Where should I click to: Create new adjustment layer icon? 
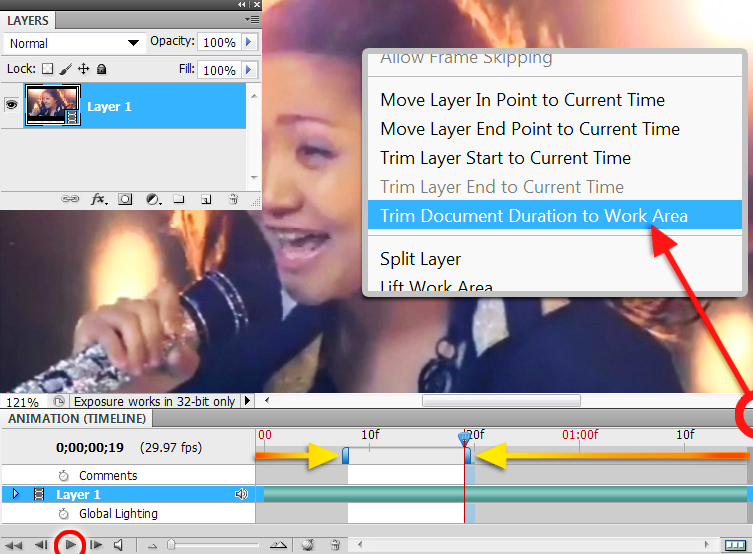click(153, 199)
